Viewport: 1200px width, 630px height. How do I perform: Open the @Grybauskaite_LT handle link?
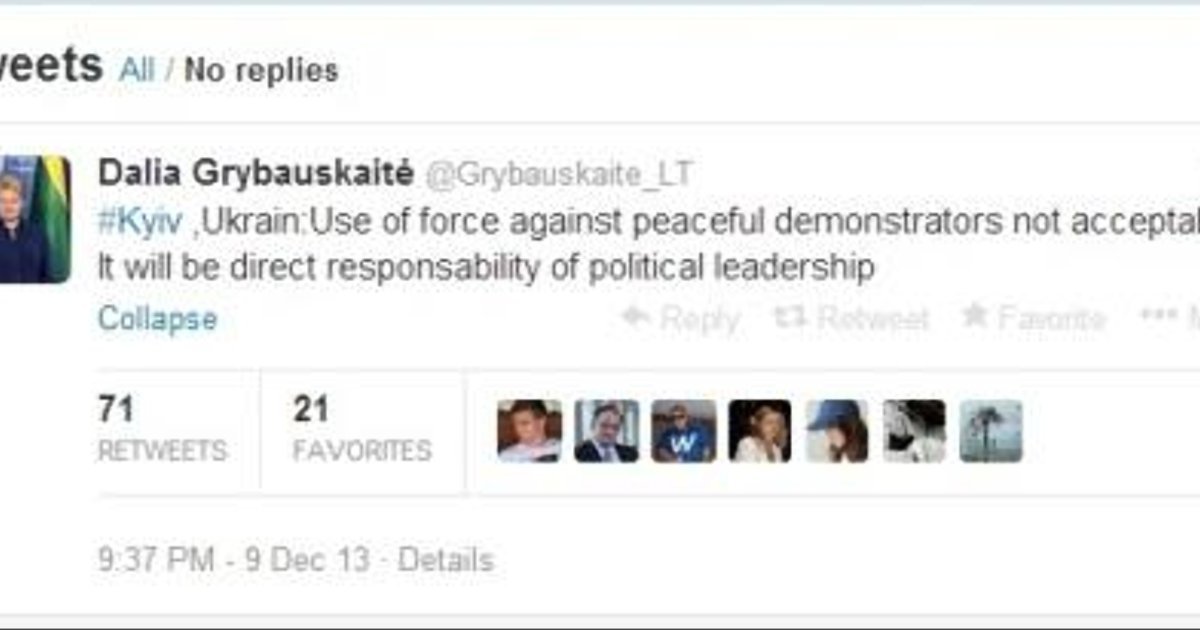click(x=560, y=174)
